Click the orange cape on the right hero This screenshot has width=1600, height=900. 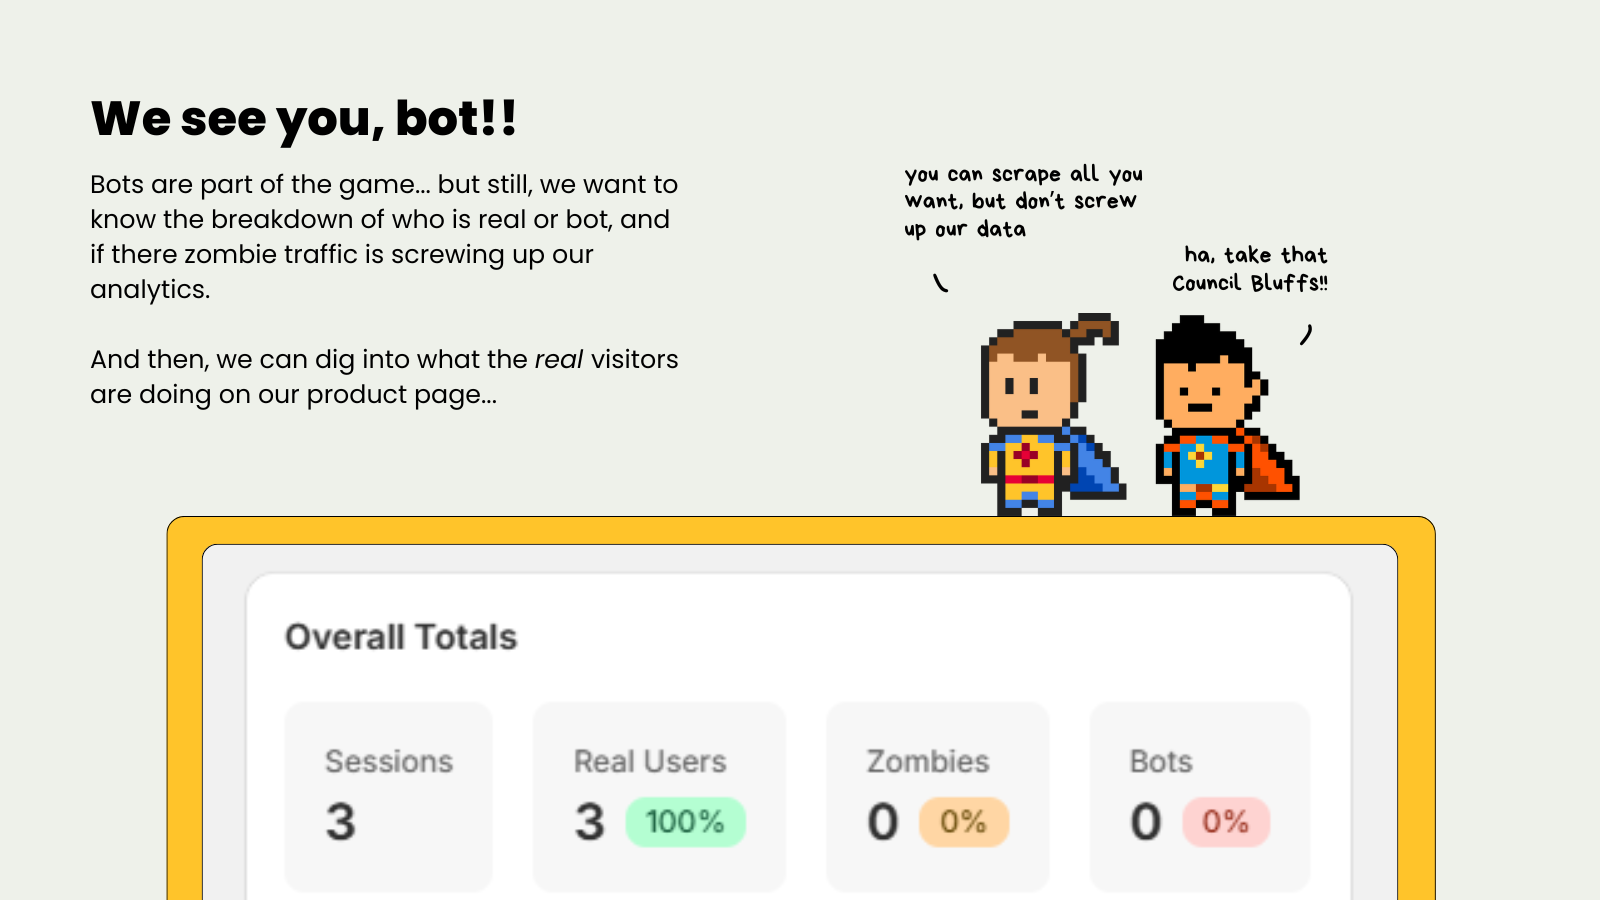1270,468
